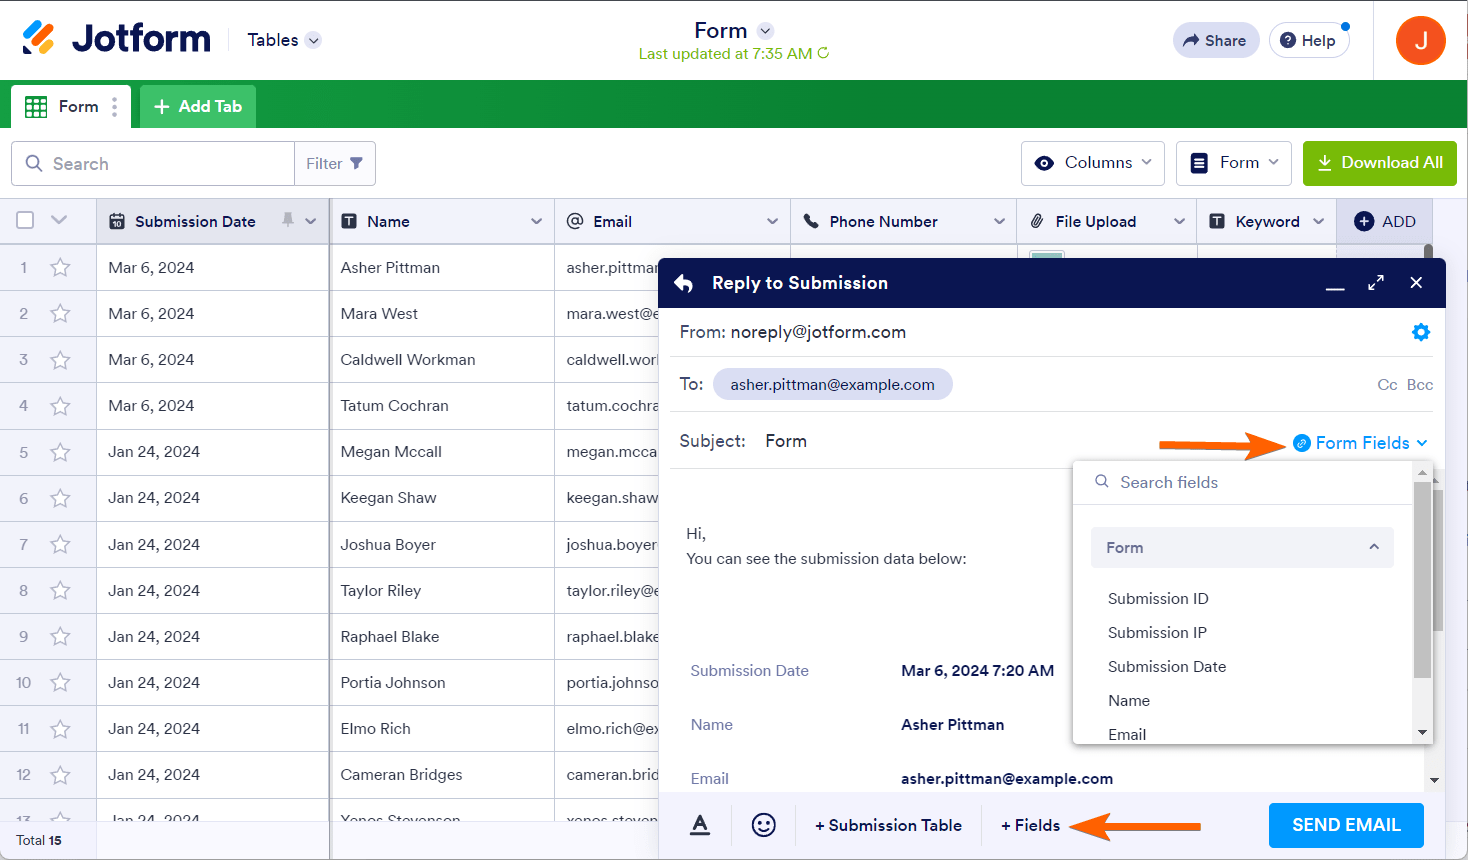
Task: Insert Submission Table into email
Action: (888, 825)
